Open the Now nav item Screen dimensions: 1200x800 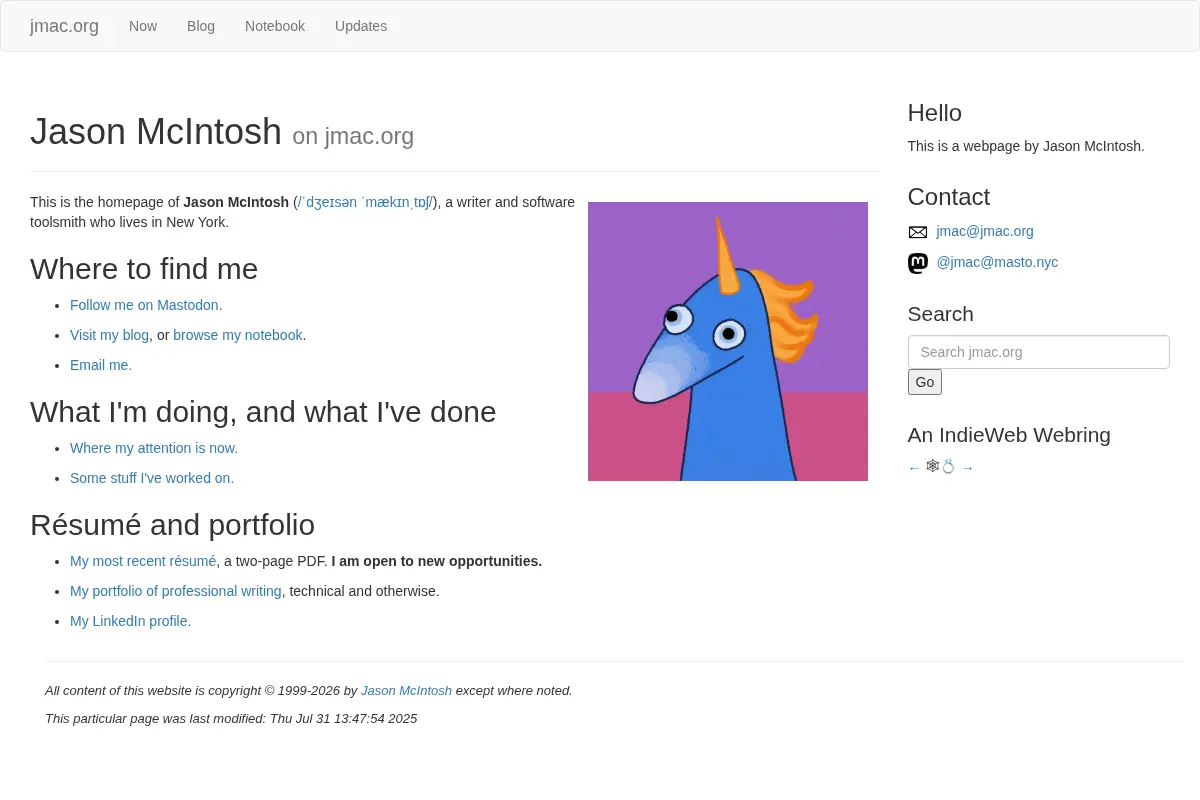tap(143, 26)
